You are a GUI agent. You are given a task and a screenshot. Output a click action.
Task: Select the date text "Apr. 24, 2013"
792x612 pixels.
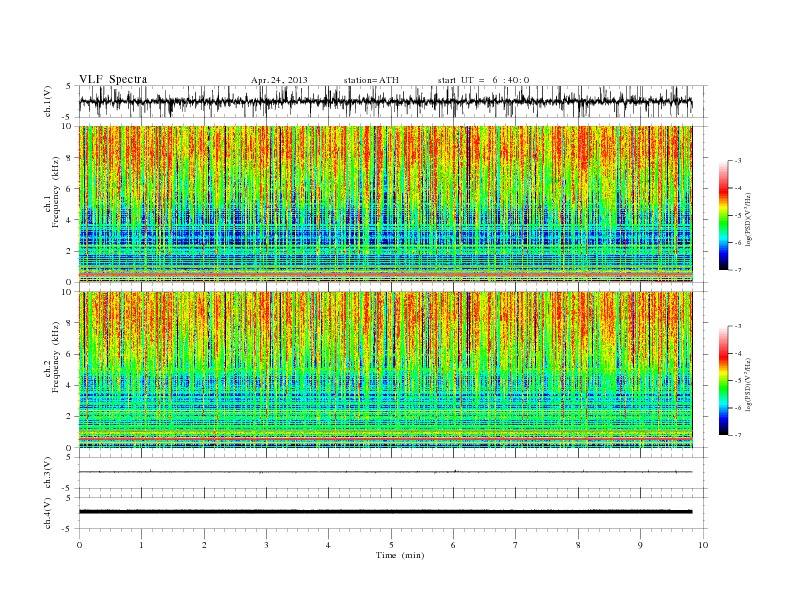pos(279,80)
